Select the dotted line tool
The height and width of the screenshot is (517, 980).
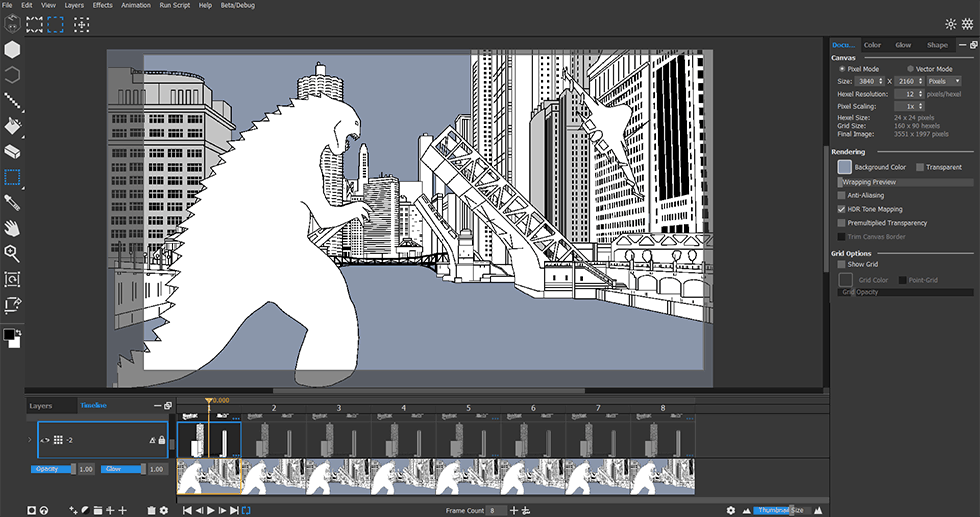pyautogui.click(x=12, y=101)
